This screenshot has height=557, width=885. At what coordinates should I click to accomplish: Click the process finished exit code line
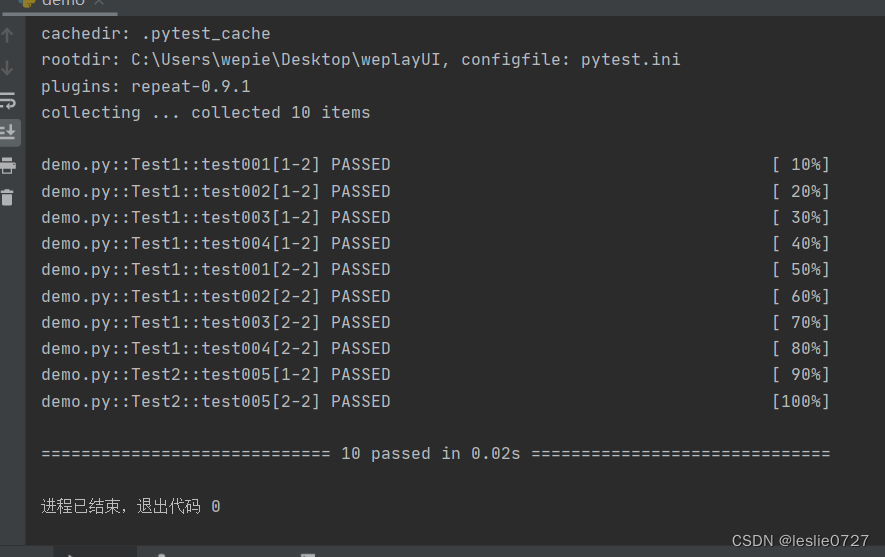click(130, 506)
